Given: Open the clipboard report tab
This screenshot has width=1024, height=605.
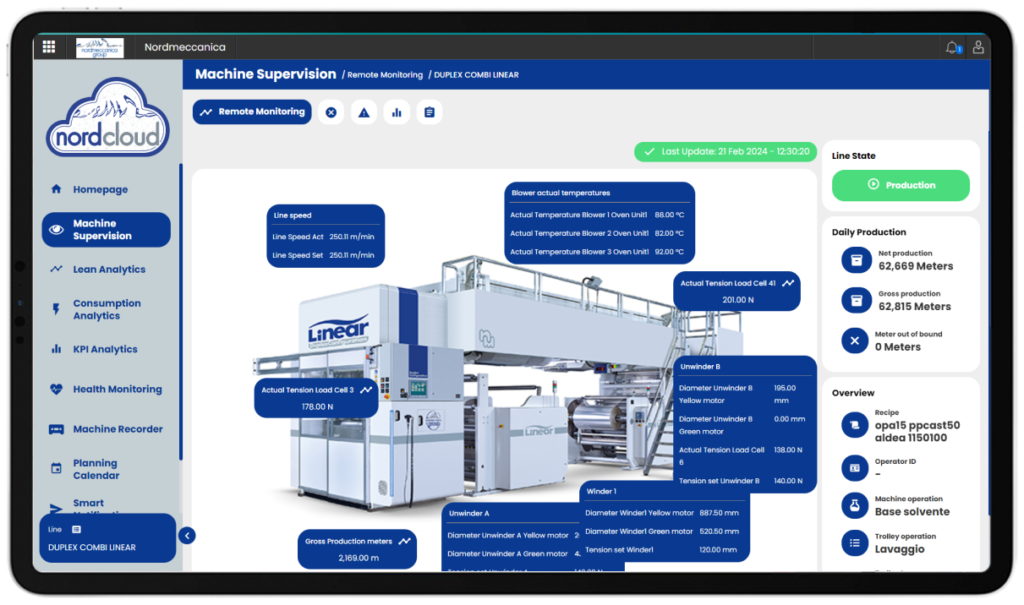Looking at the screenshot, I should click(429, 112).
